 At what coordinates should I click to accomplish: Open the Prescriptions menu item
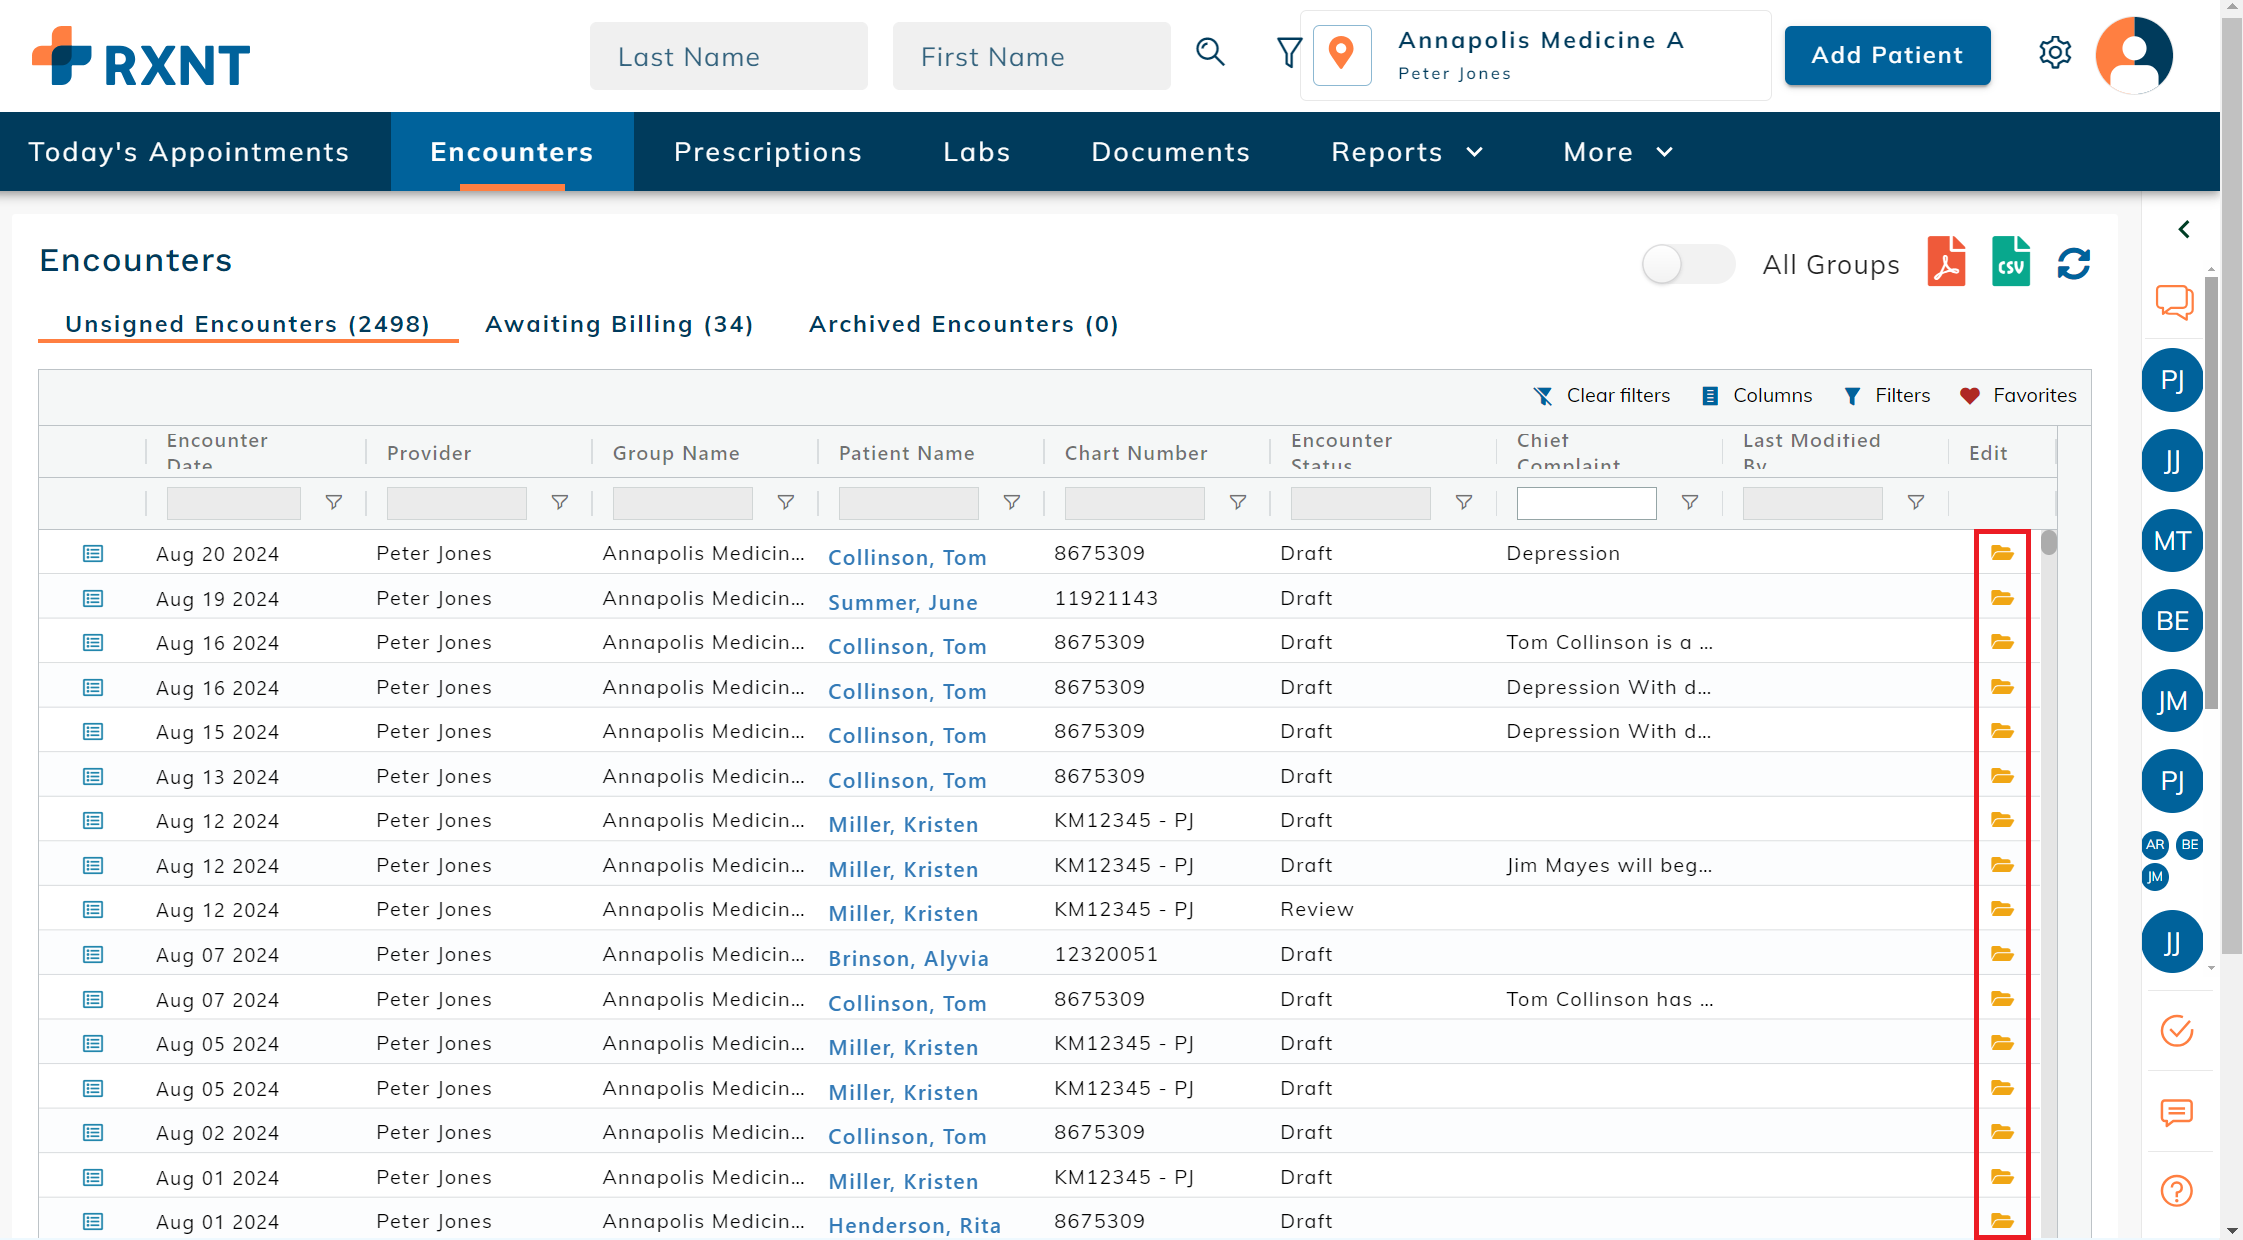point(767,152)
